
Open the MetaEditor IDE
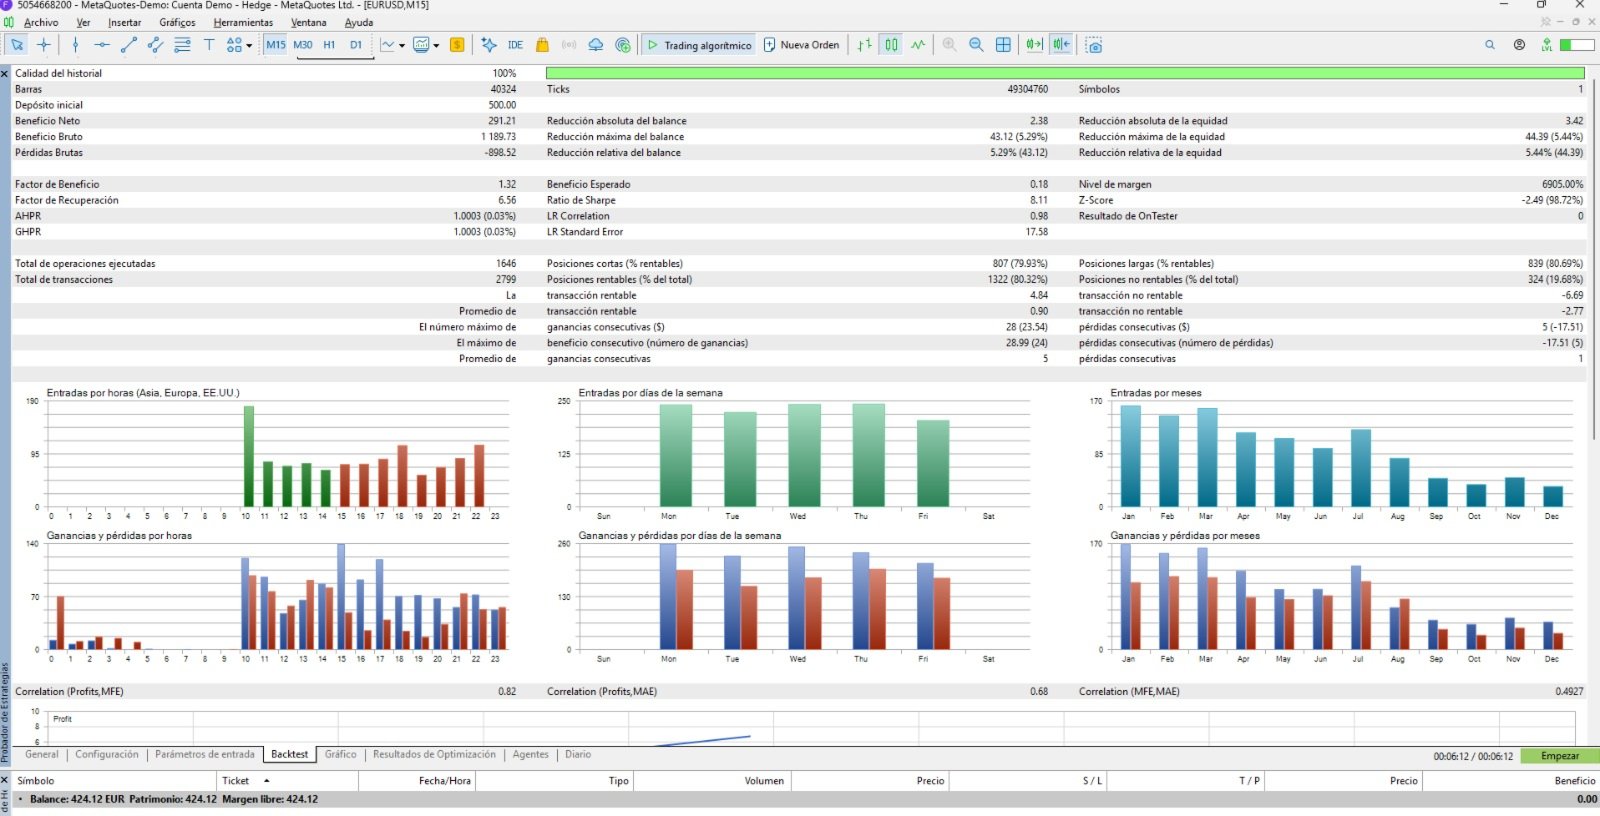[x=515, y=45]
